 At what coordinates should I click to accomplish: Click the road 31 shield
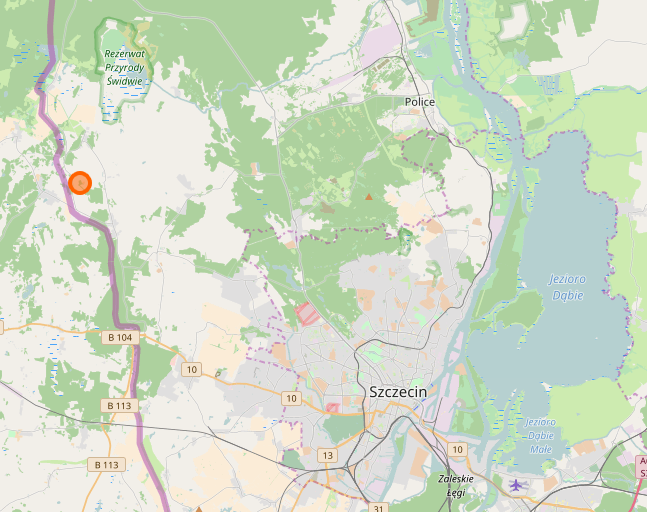click(378, 508)
